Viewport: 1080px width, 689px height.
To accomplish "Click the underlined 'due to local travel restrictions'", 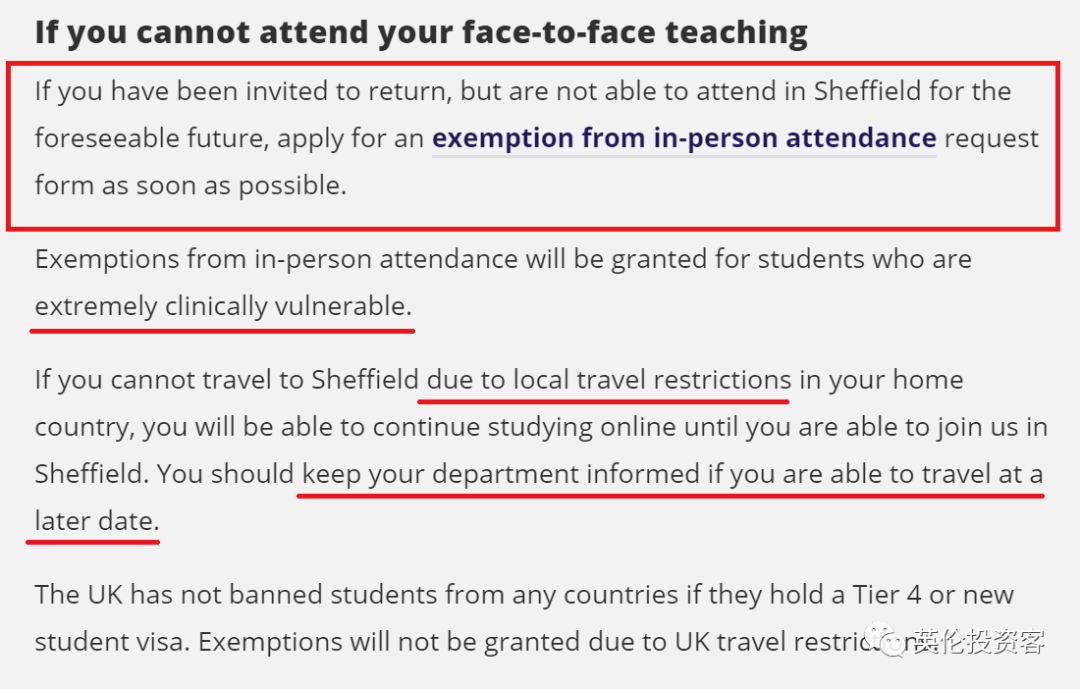I will click(609, 380).
